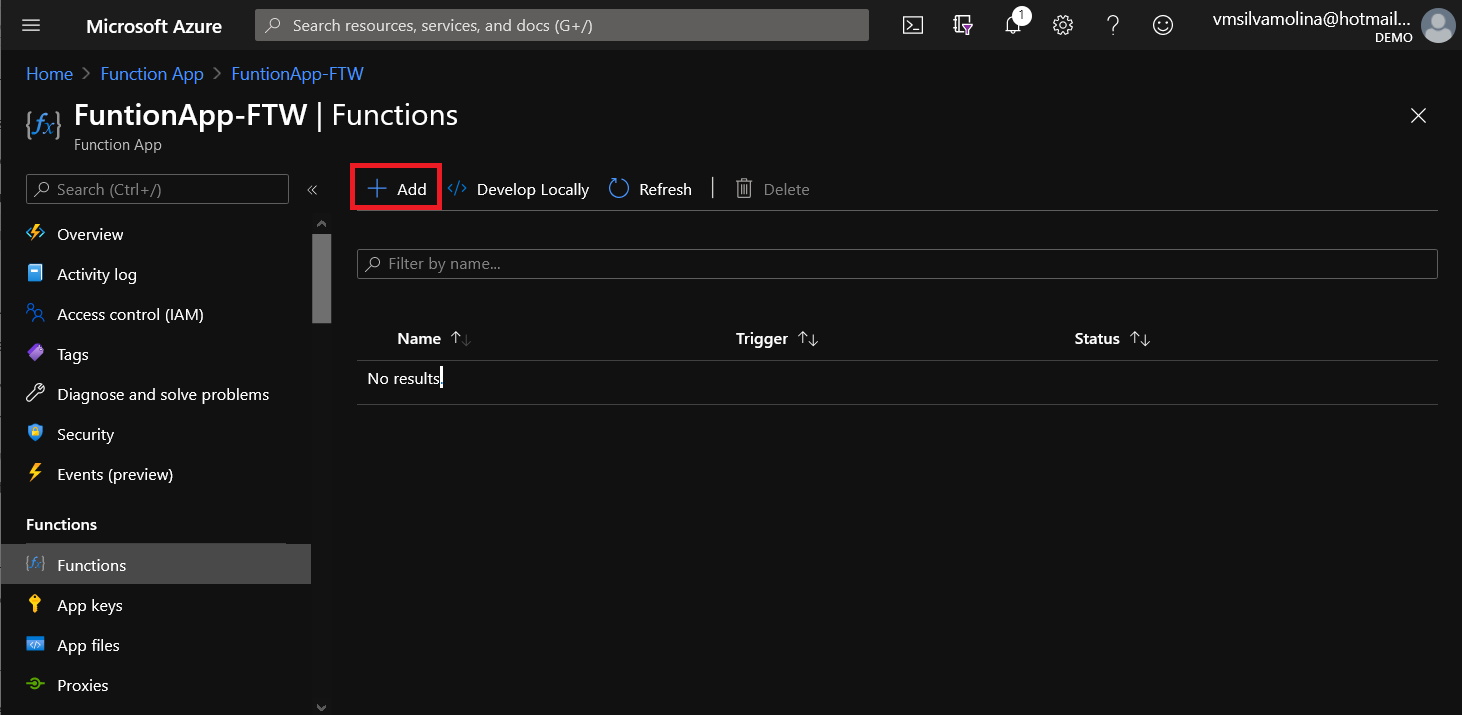1462x715 pixels.
Task: Sort the table by Trigger arrows
Action: (x=808, y=339)
